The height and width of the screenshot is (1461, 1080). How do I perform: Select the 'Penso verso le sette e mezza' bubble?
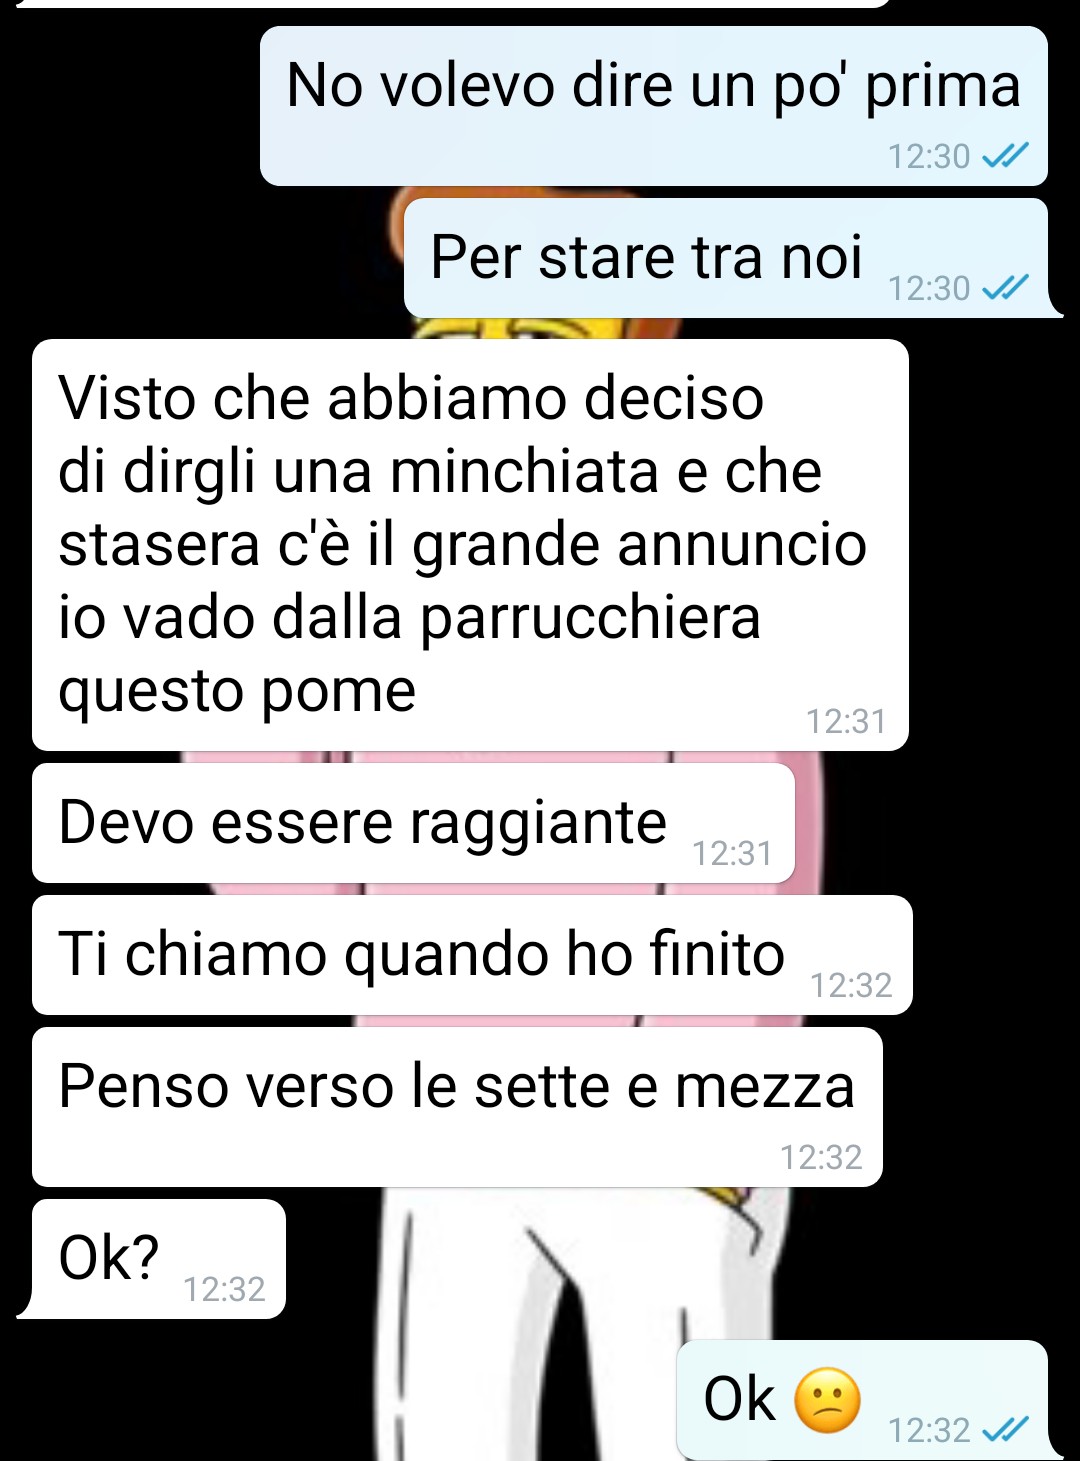457,1107
